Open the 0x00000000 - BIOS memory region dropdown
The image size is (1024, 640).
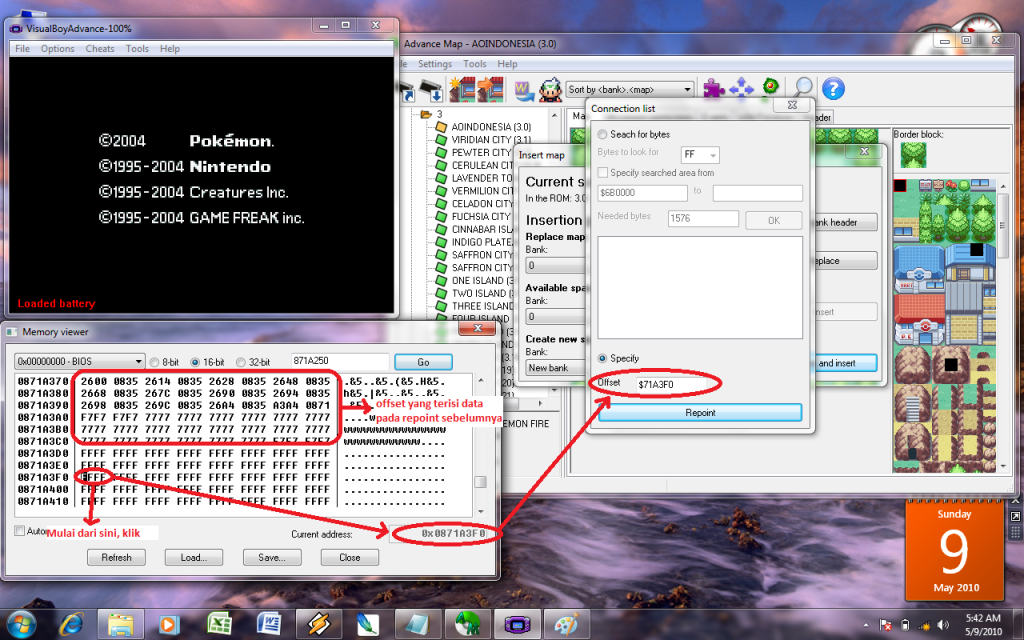click(79, 361)
